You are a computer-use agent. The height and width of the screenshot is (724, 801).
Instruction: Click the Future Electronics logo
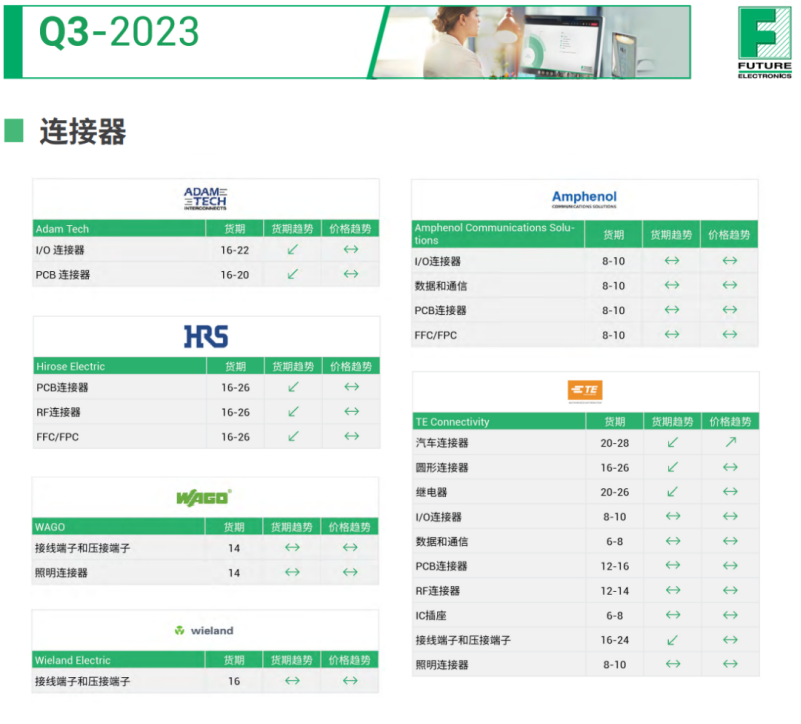coord(764,42)
